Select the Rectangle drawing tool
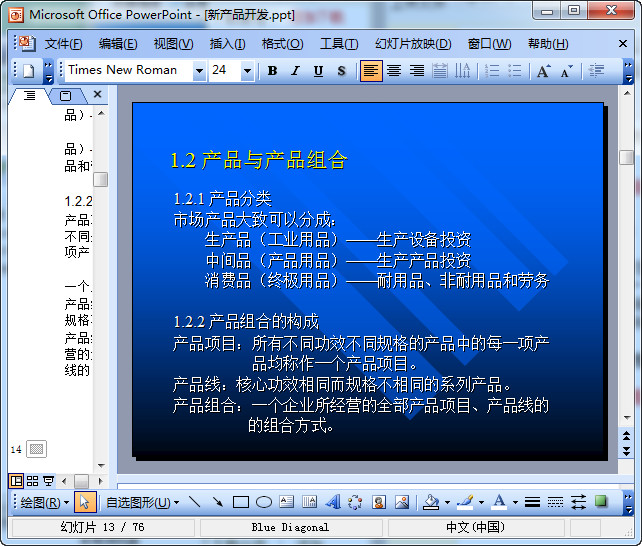This screenshot has height=546, width=642. [241, 502]
